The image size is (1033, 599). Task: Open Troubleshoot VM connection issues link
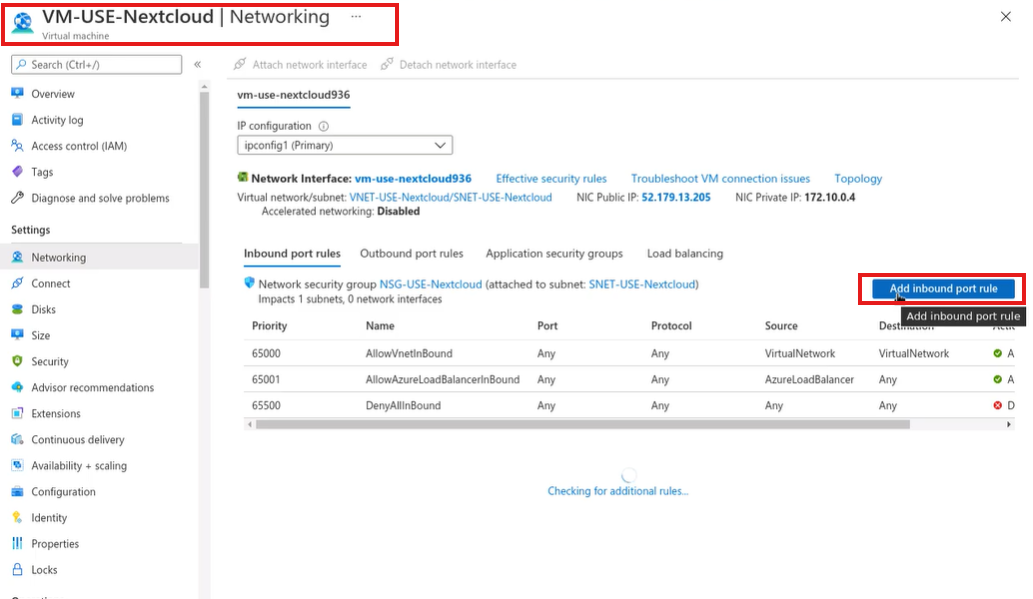point(720,179)
